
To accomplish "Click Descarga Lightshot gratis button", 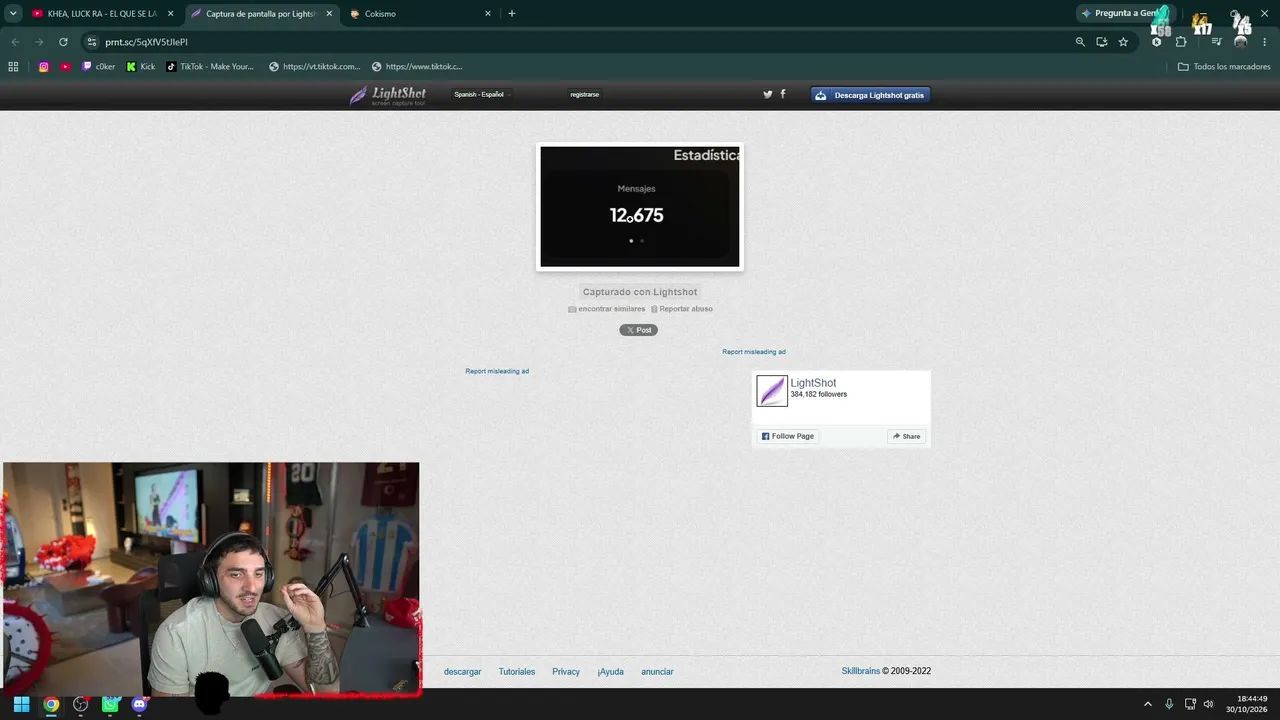I will coord(870,95).
